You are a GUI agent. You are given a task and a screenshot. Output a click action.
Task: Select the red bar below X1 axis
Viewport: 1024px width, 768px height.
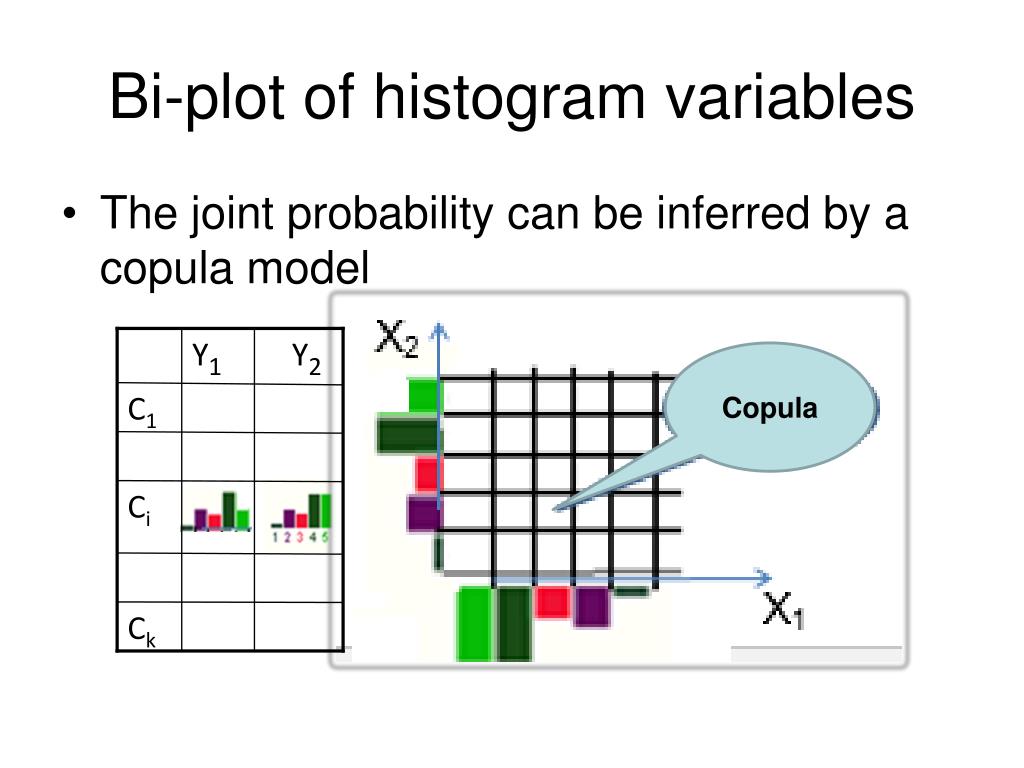point(552,600)
